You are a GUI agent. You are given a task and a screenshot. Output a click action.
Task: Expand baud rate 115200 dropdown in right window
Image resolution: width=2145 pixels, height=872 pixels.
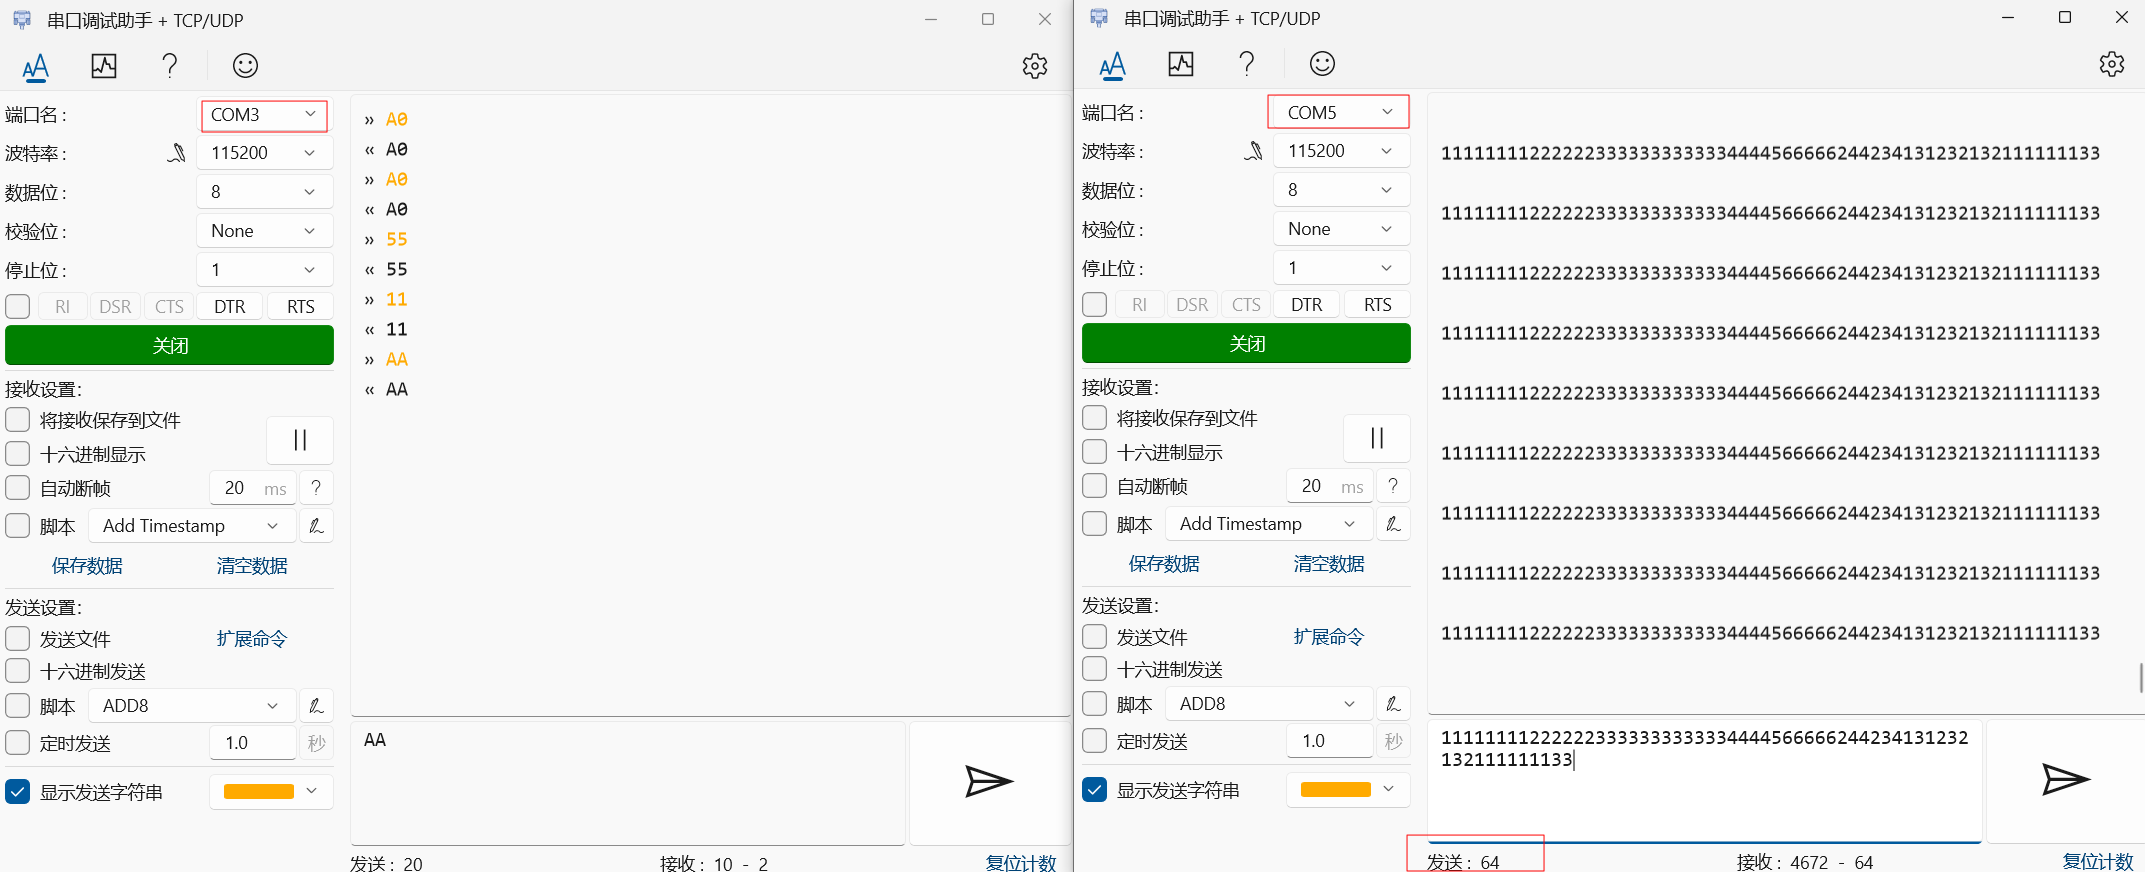pos(1342,151)
